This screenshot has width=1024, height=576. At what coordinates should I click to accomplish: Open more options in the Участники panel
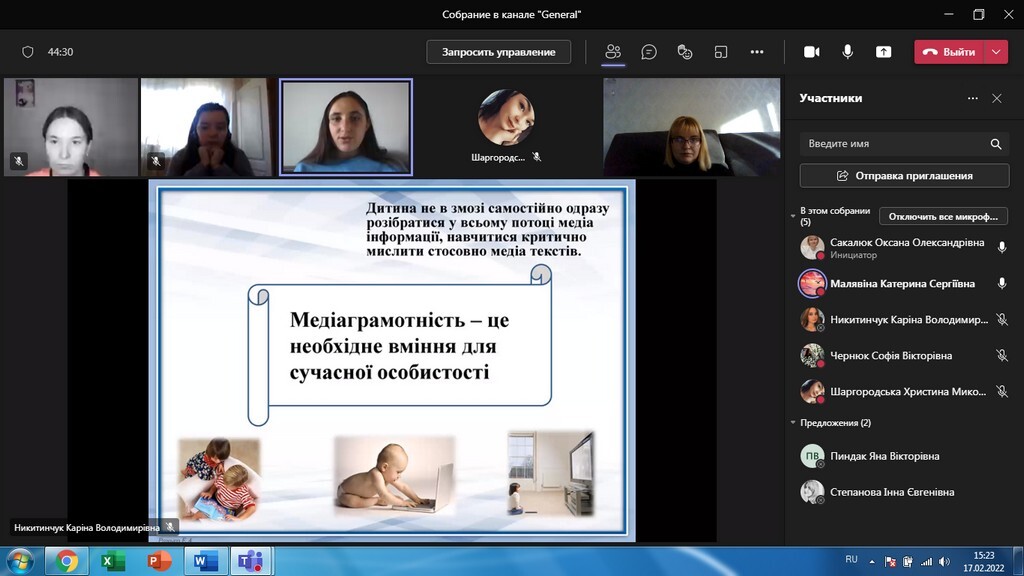point(972,99)
